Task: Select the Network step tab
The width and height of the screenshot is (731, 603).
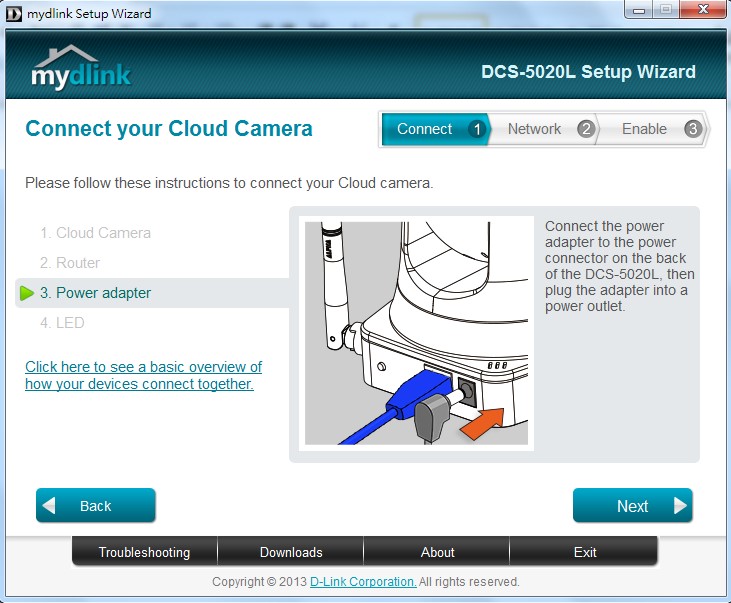Action: (544, 129)
